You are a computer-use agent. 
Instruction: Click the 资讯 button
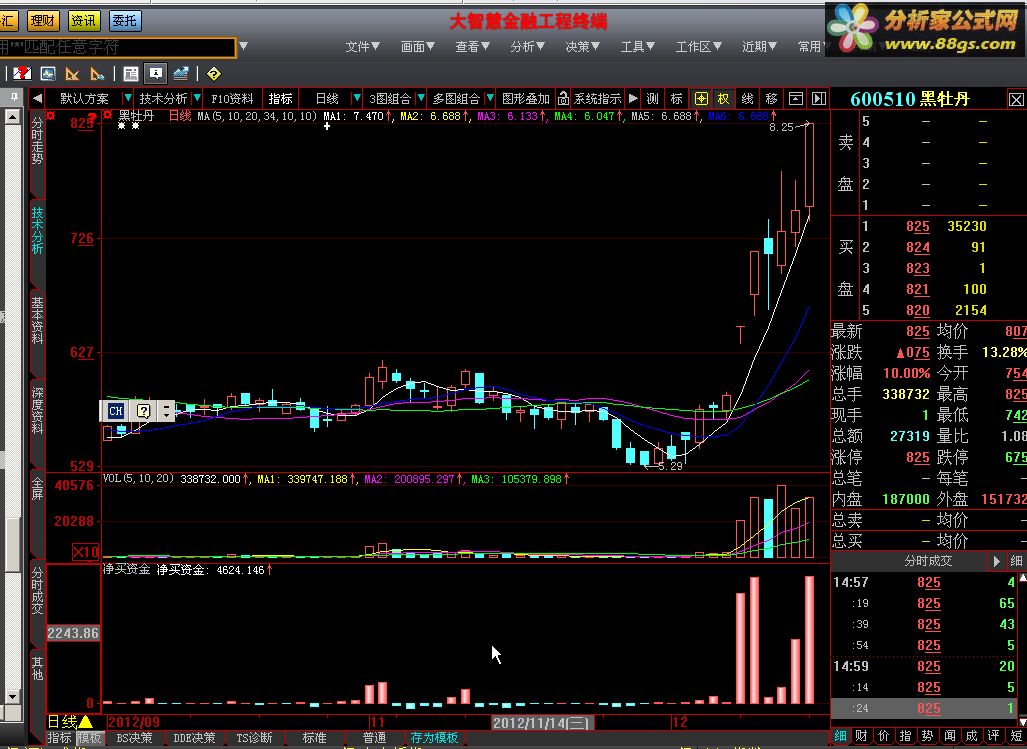pos(83,21)
